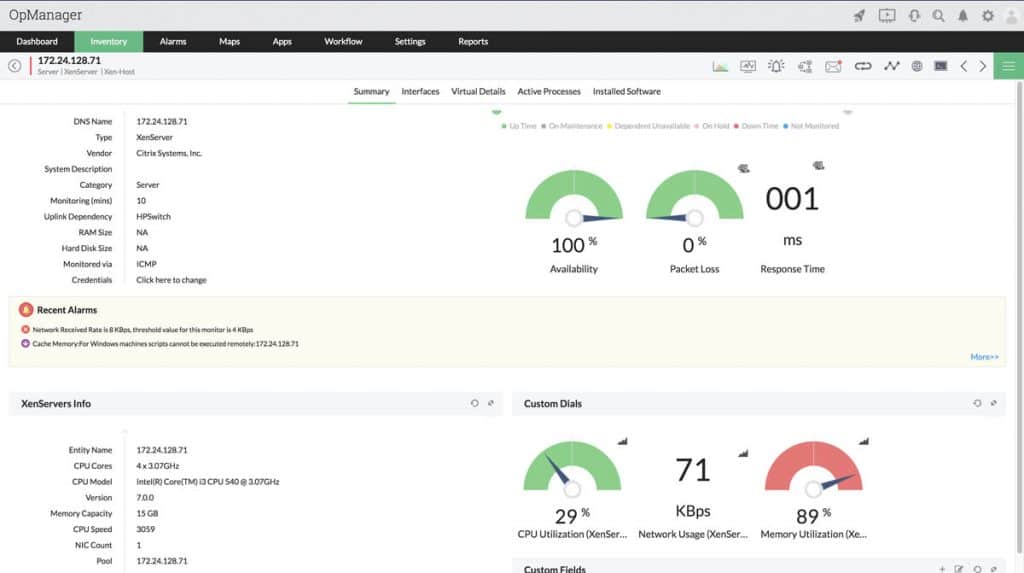Open the Maps menu

229,41
